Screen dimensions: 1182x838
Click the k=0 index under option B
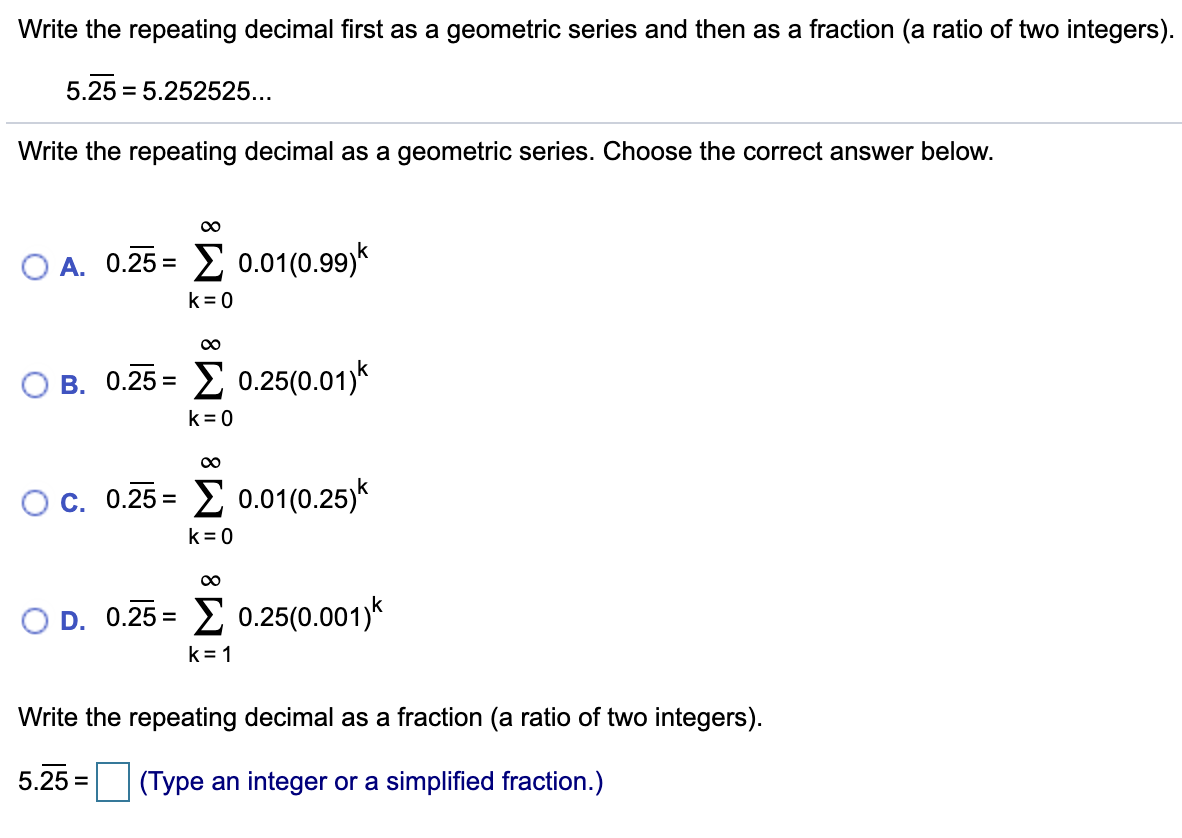pyautogui.click(x=209, y=417)
